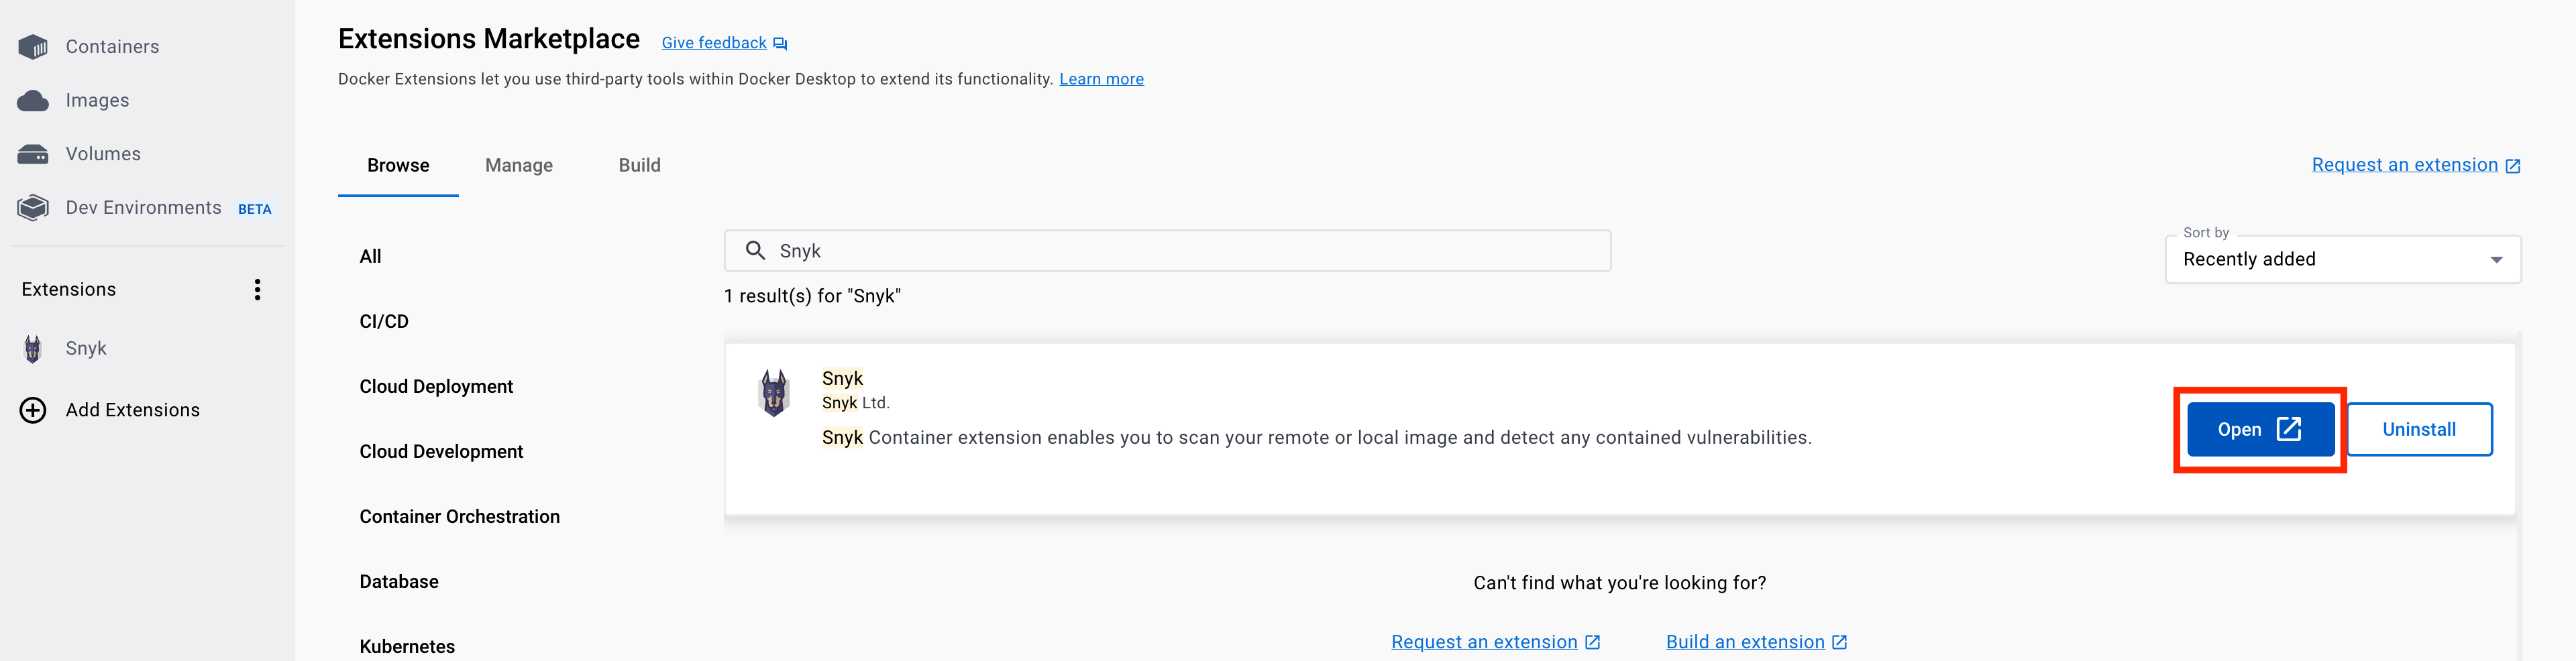Click the Extensions Marketplace heading

click(489, 40)
